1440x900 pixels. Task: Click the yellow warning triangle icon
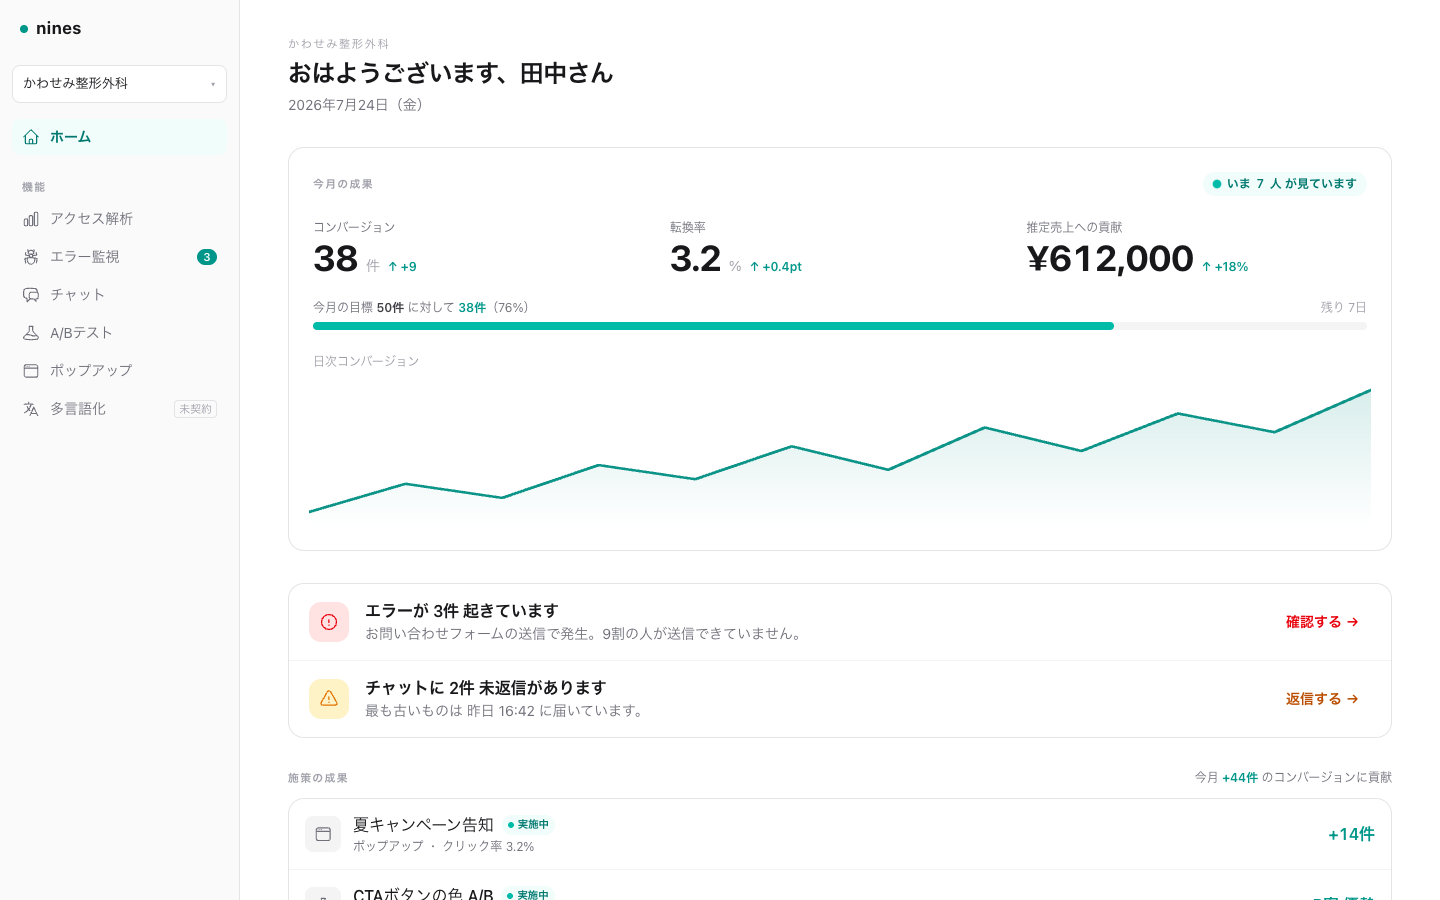pyautogui.click(x=329, y=699)
